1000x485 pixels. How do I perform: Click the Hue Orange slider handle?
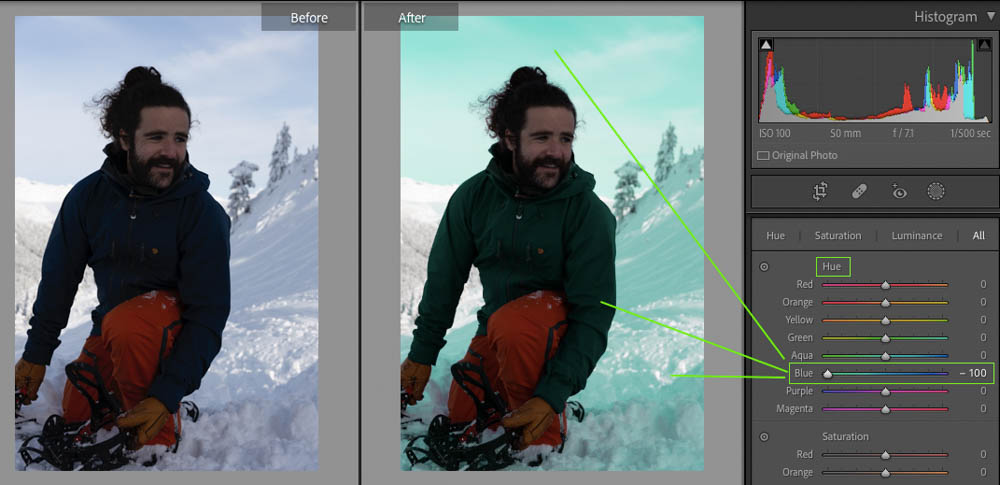885,303
